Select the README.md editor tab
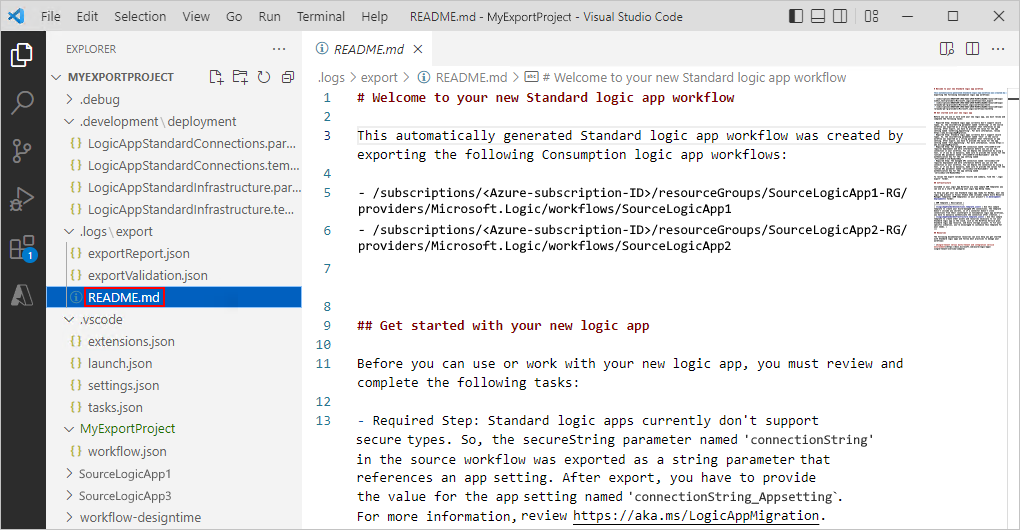Image resolution: width=1020 pixels, height=530 pixels. (x=367, y=49)
